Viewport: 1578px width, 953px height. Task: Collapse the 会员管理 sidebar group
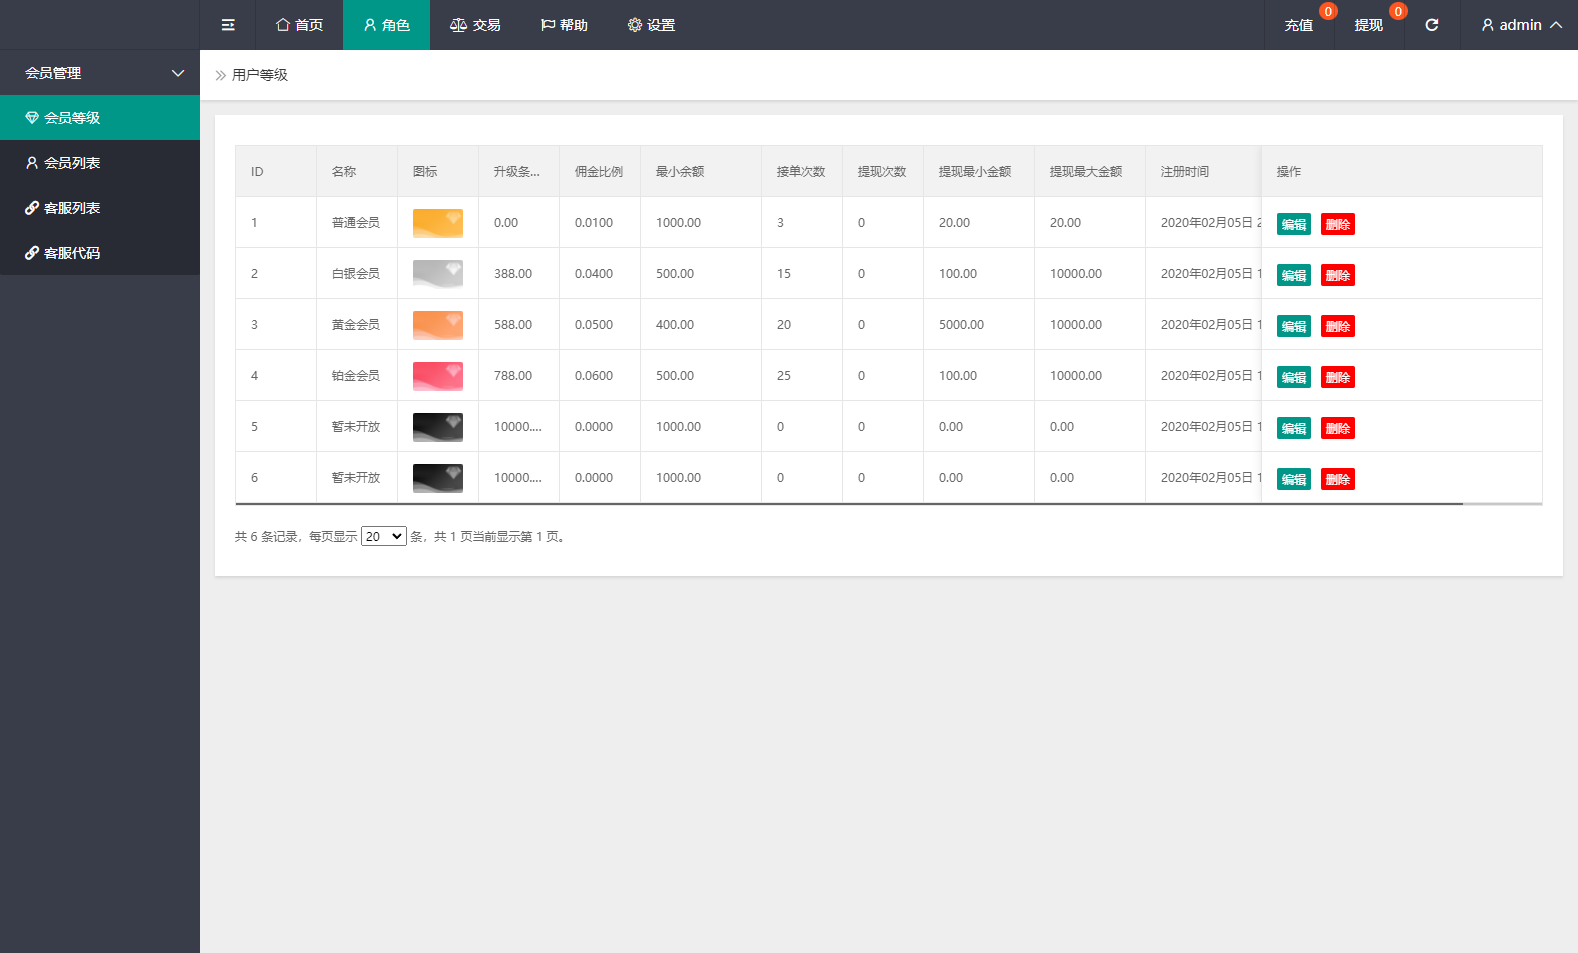point(100,73)
